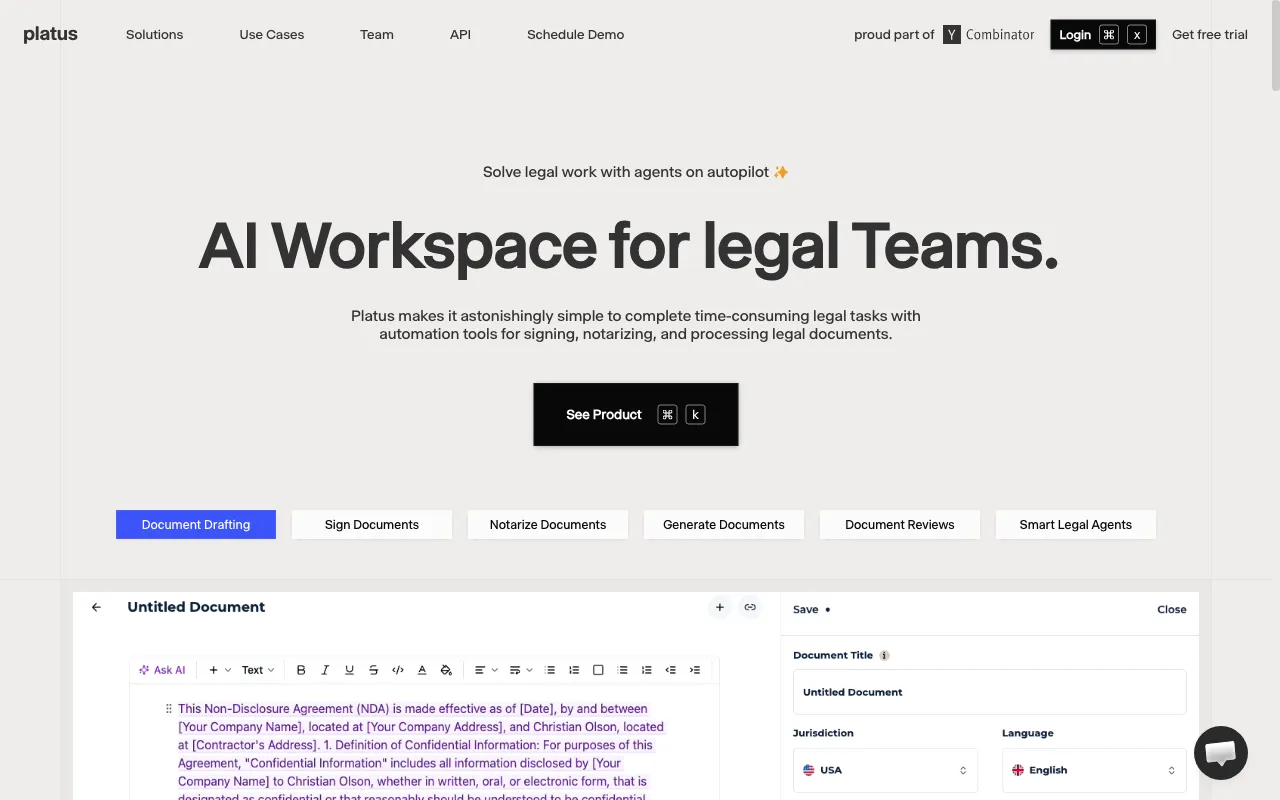
Task: Click Save in the document panel
Action: (x=806, y=609)
